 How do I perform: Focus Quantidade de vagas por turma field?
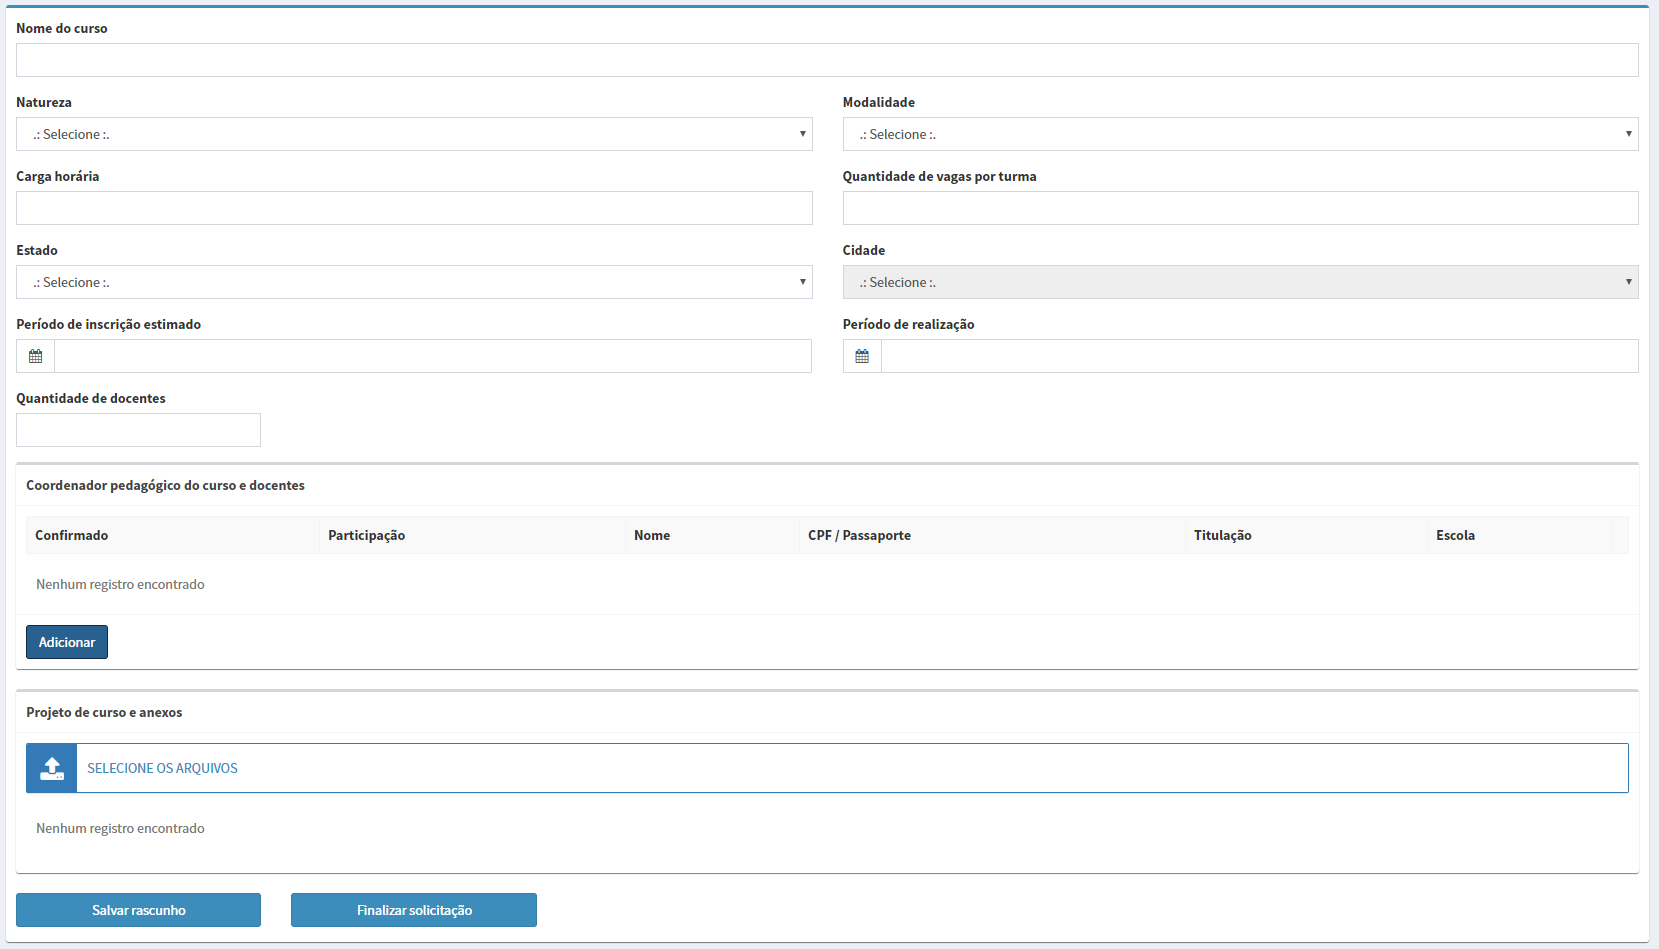[x=1240, y=208]
